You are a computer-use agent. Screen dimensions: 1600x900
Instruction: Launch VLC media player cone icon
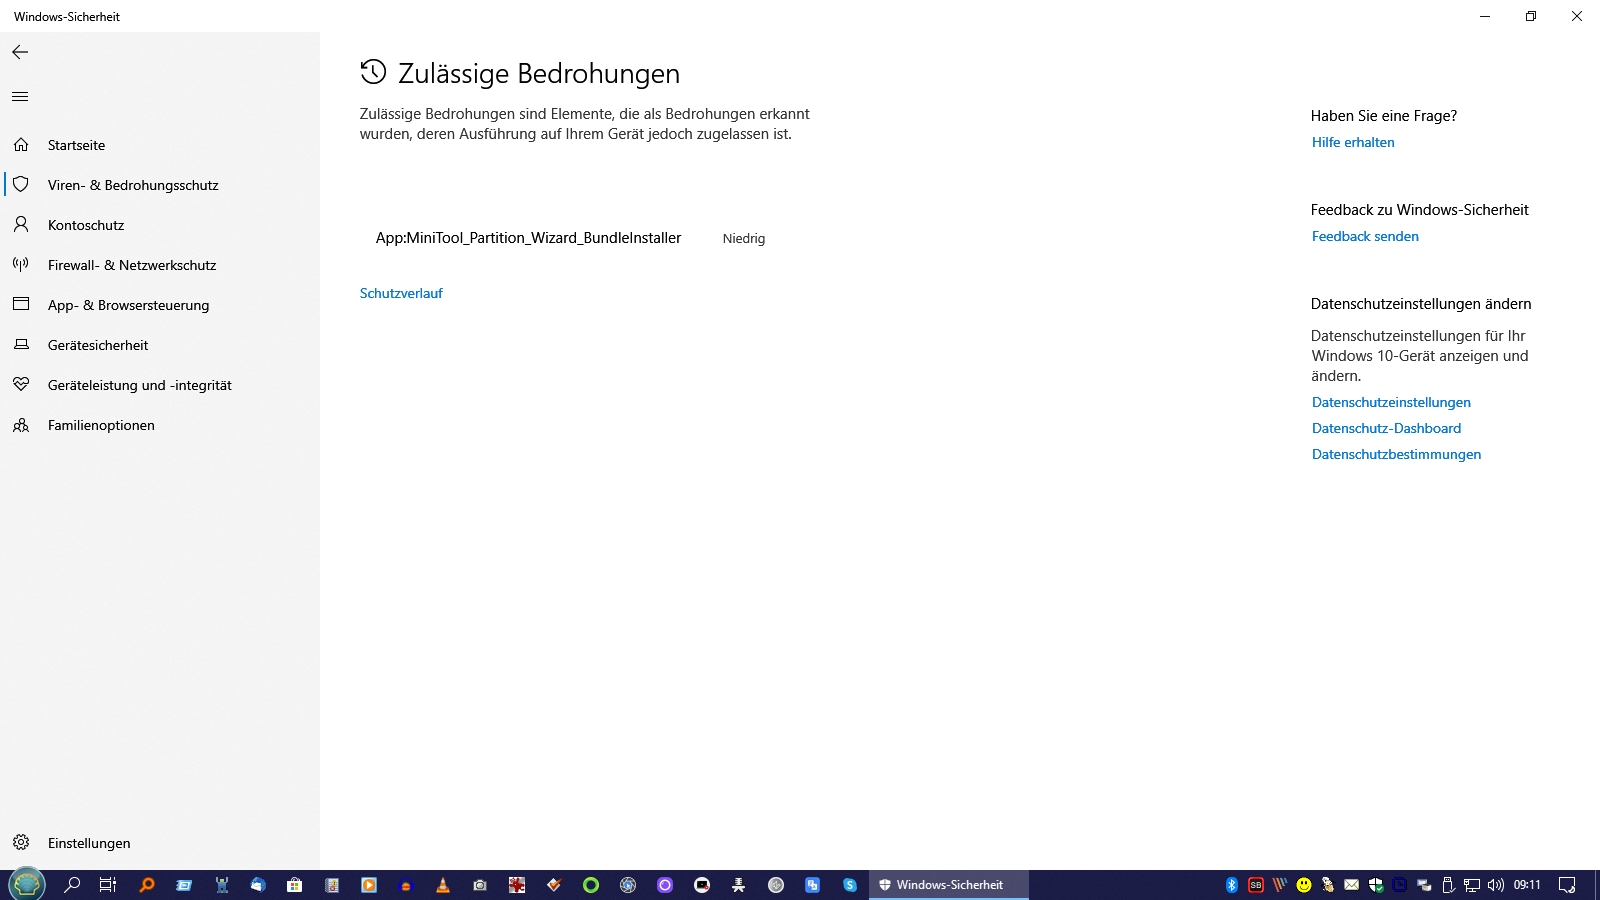[x=442, y=885]
